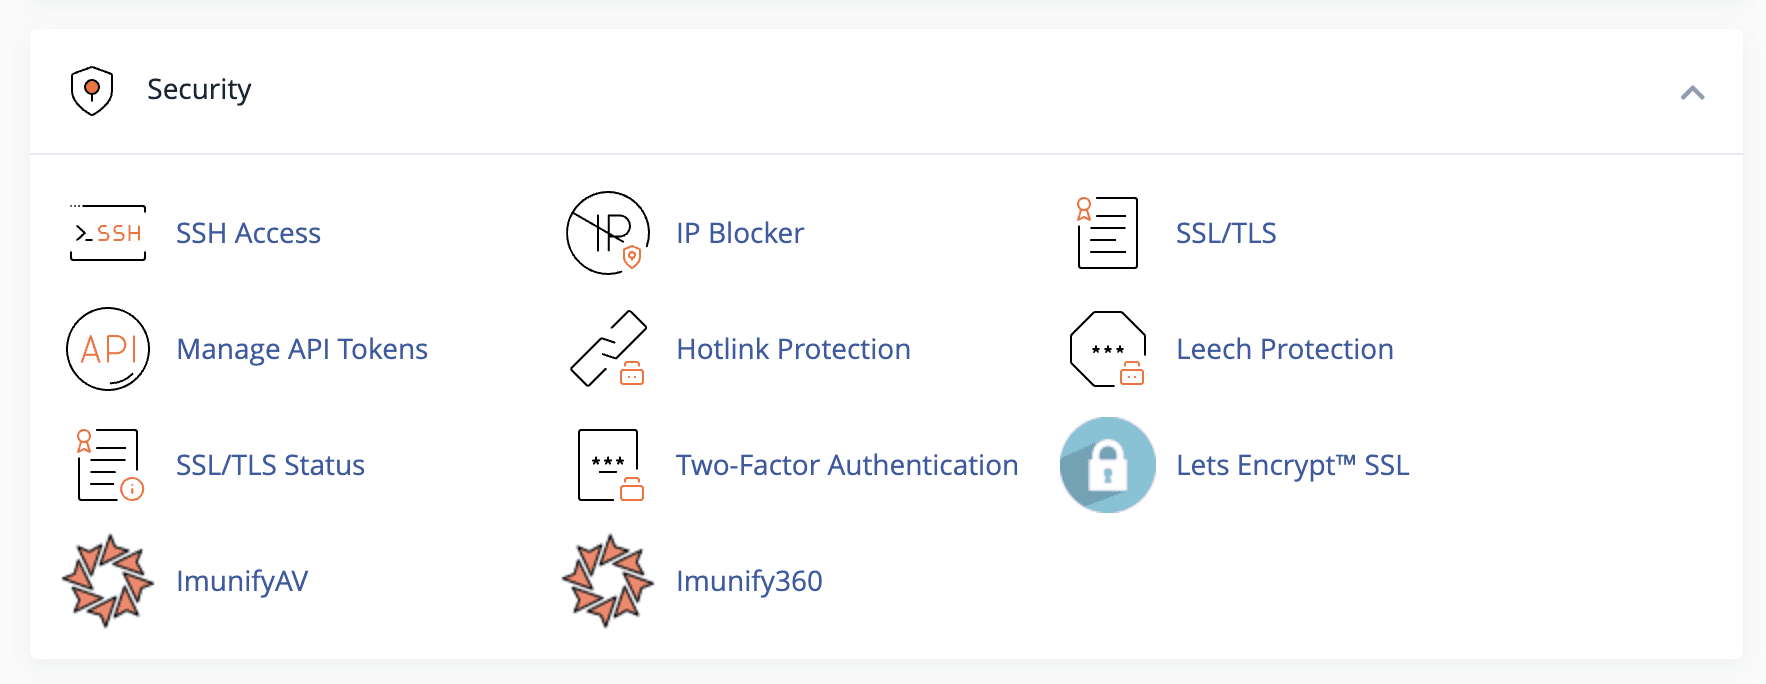The width and height of the screenshot is (1766, 684).
Task: Open the Lets Encrypt SSL padlock icon
Action: coord(1108,465)
